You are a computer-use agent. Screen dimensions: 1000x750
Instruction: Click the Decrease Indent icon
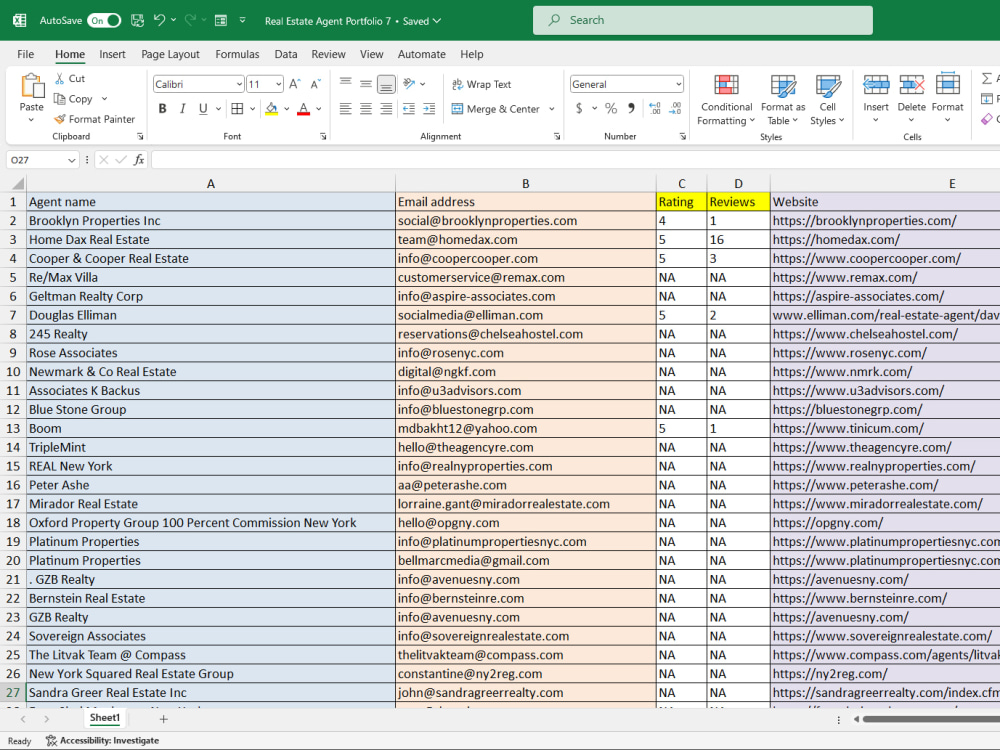click(409, 109)
